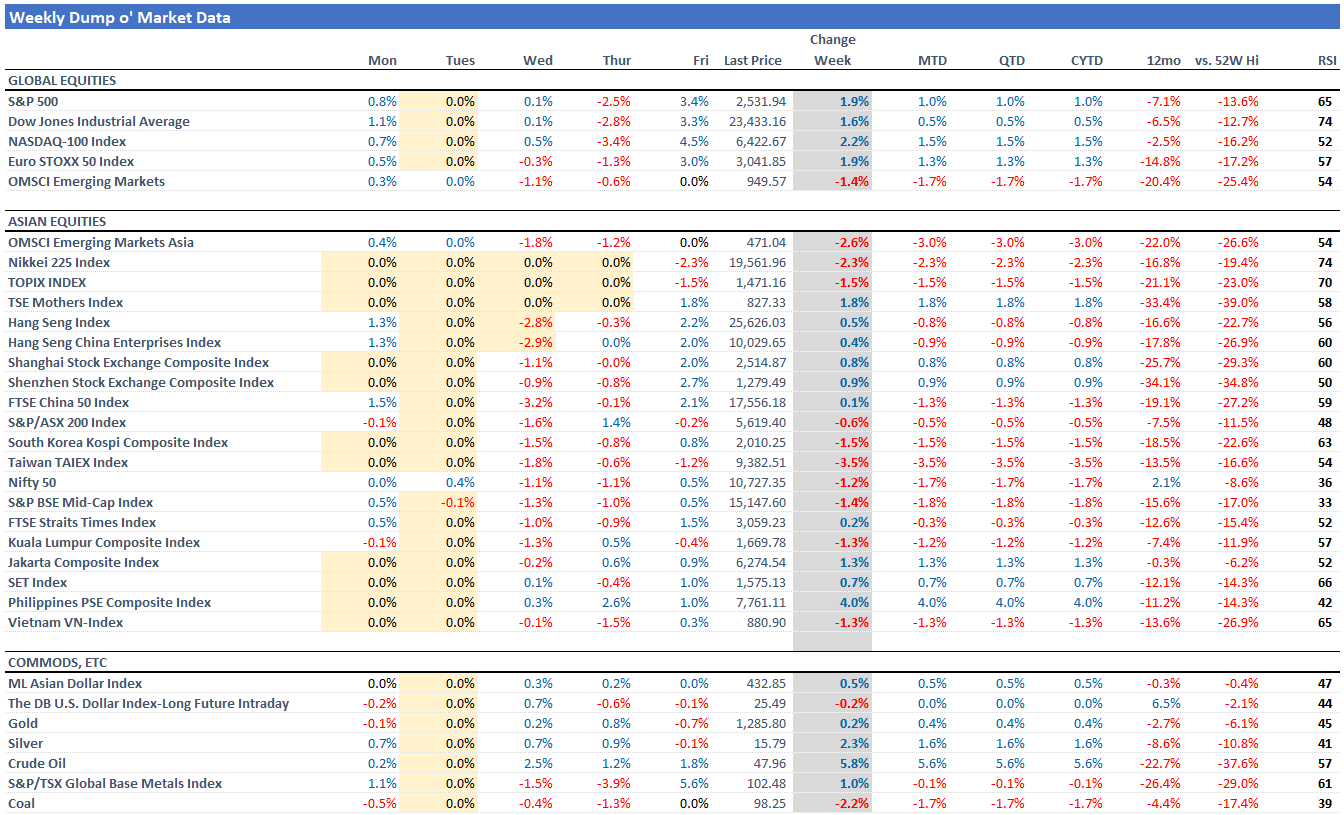This screenshot has width=1344, height=815.
Task: Click the Vietnam VN-Index row label
Action: (x=66, y=622)
